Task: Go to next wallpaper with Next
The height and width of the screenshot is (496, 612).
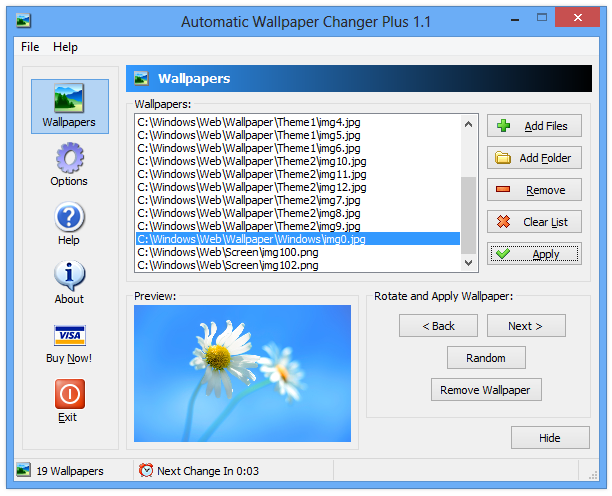Action: click(x=526, y=325)
